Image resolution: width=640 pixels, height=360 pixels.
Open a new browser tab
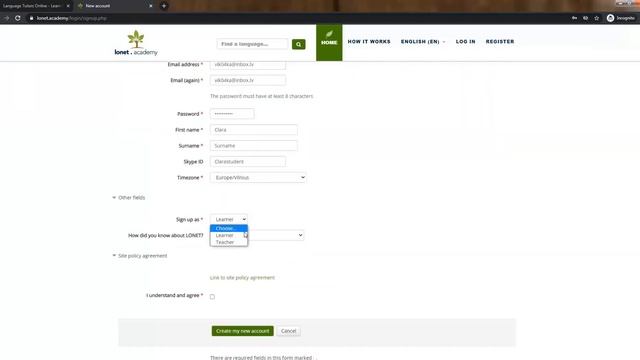(x=164, y=6)
